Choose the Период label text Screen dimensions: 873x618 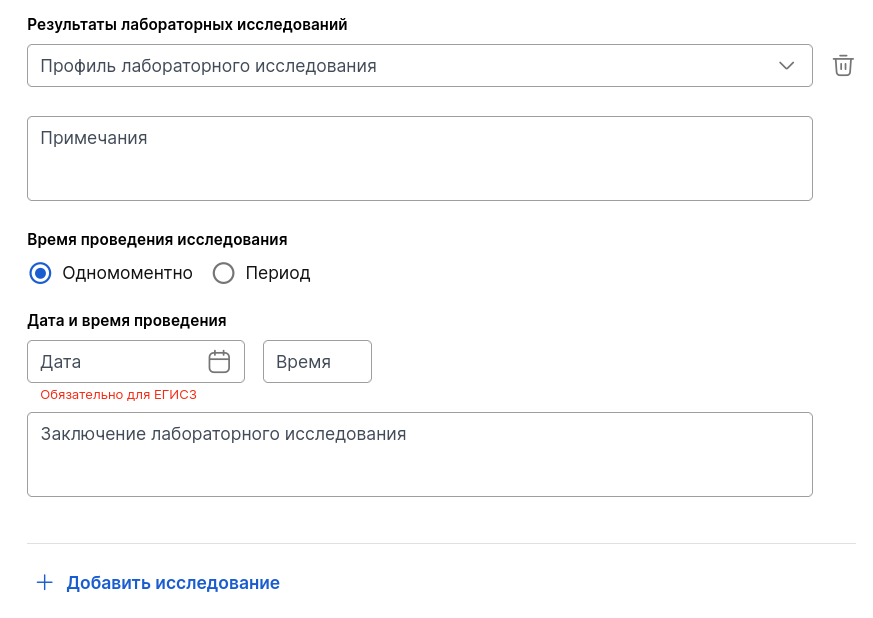point(278,273)
